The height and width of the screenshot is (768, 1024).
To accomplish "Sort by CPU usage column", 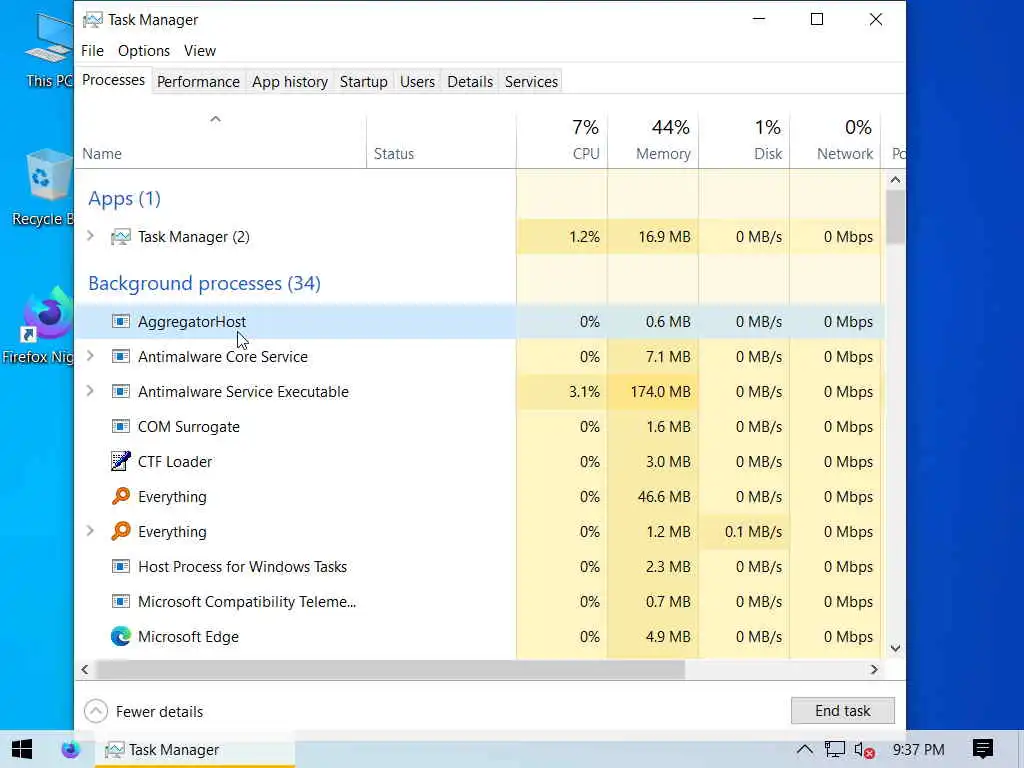I will [x=562, y=141].
